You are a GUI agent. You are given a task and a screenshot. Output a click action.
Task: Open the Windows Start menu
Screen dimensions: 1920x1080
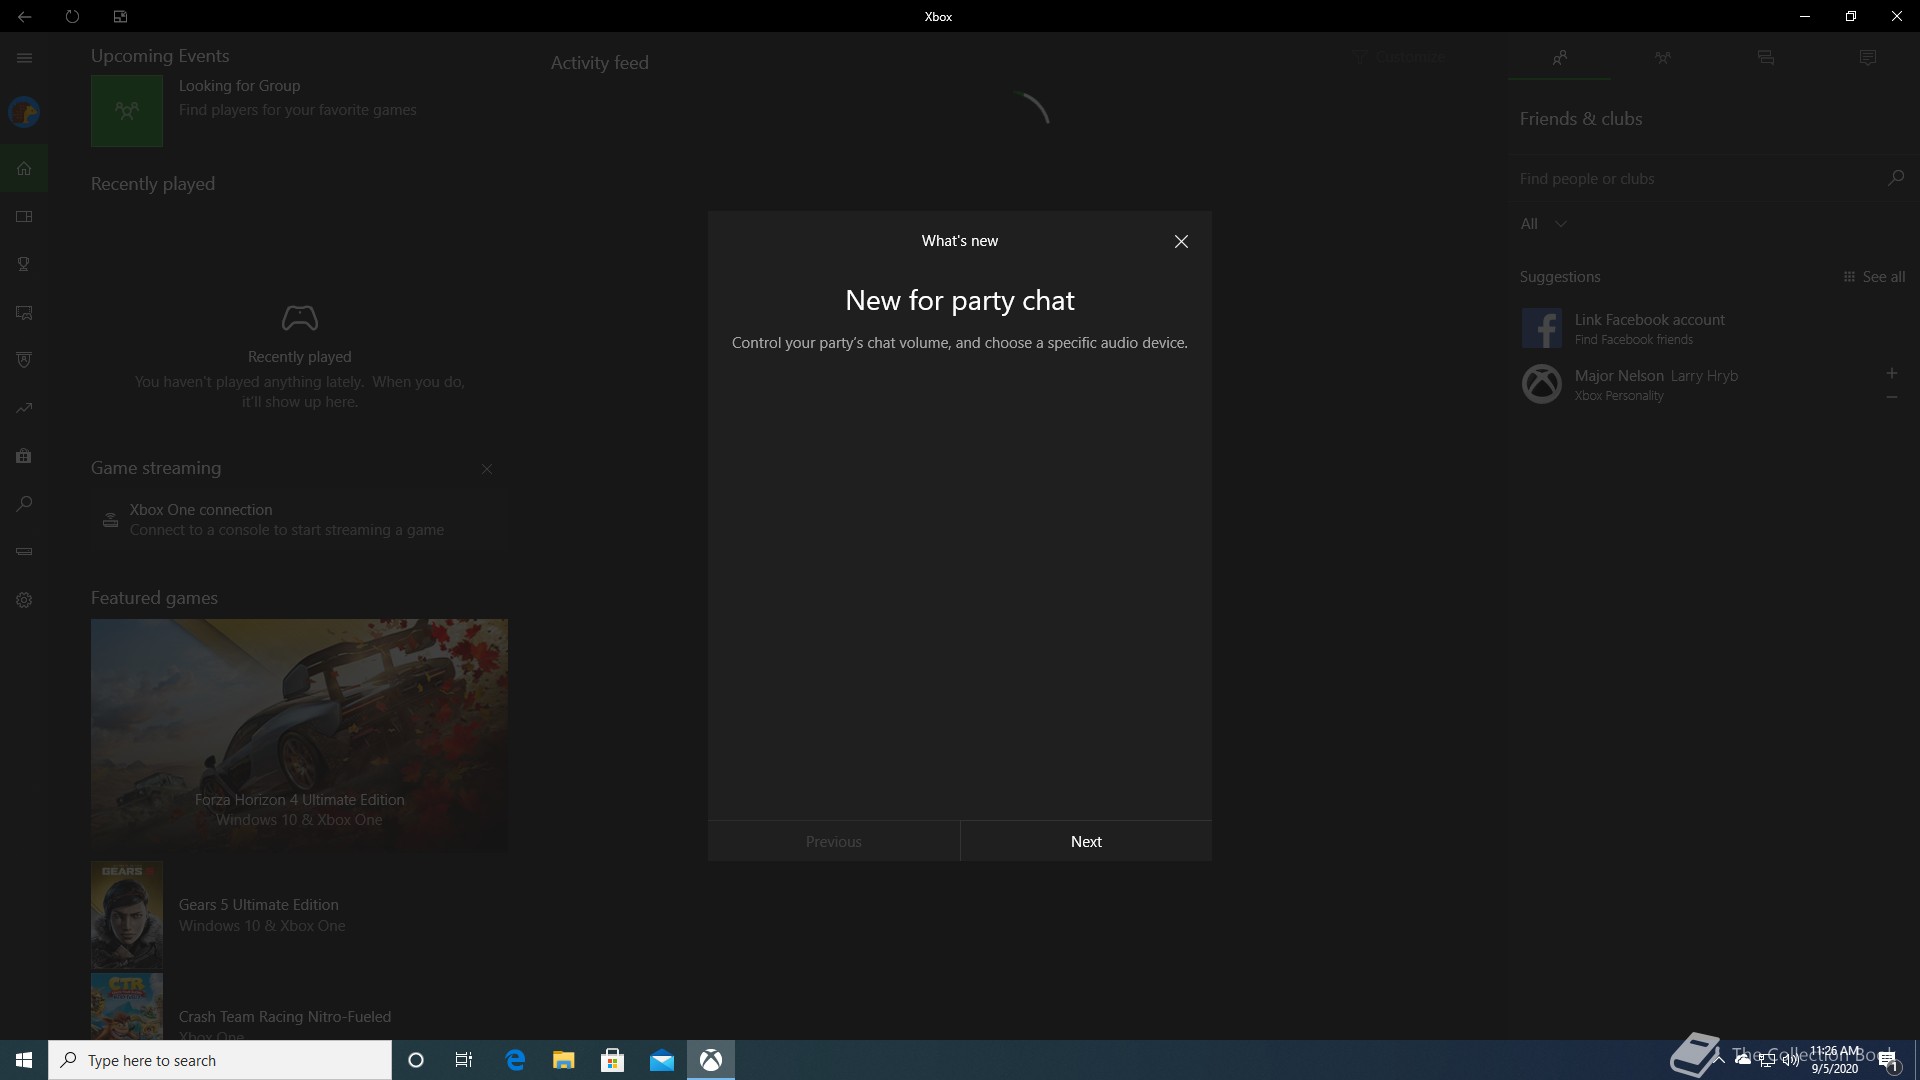coord(24,1060)
